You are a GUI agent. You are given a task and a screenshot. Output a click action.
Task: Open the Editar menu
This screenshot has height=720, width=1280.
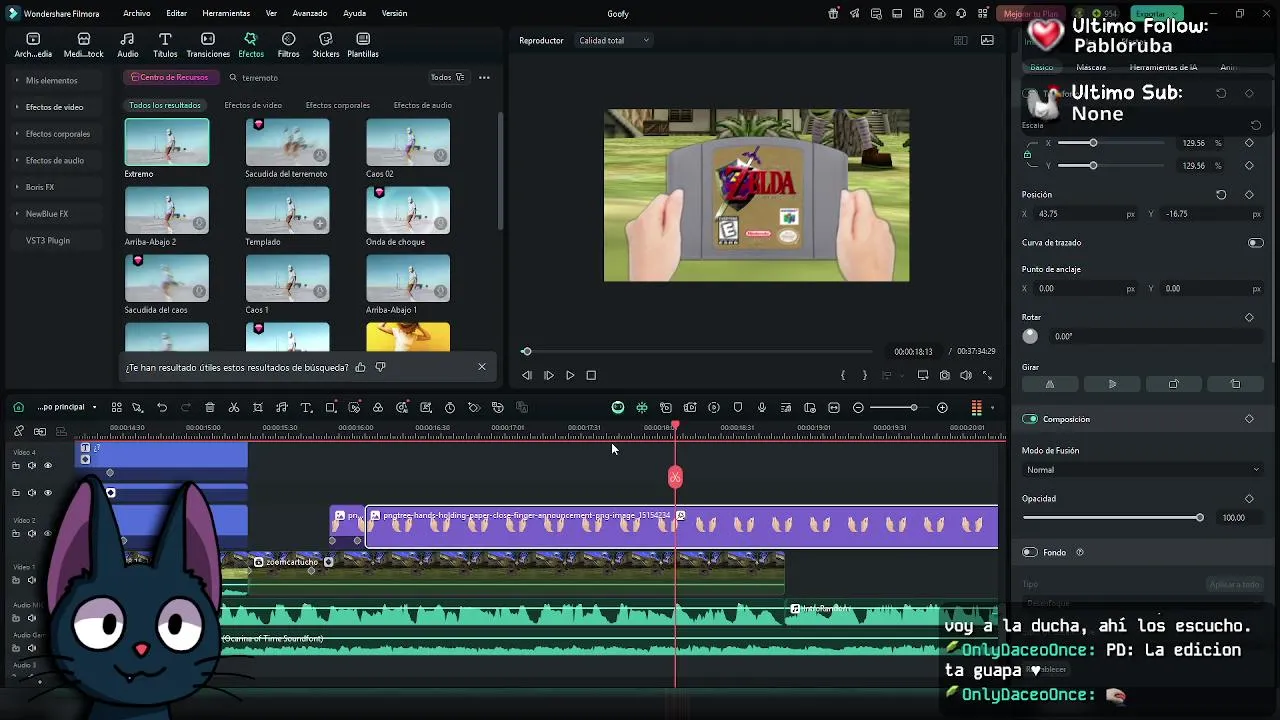click(x=177, y=13)
